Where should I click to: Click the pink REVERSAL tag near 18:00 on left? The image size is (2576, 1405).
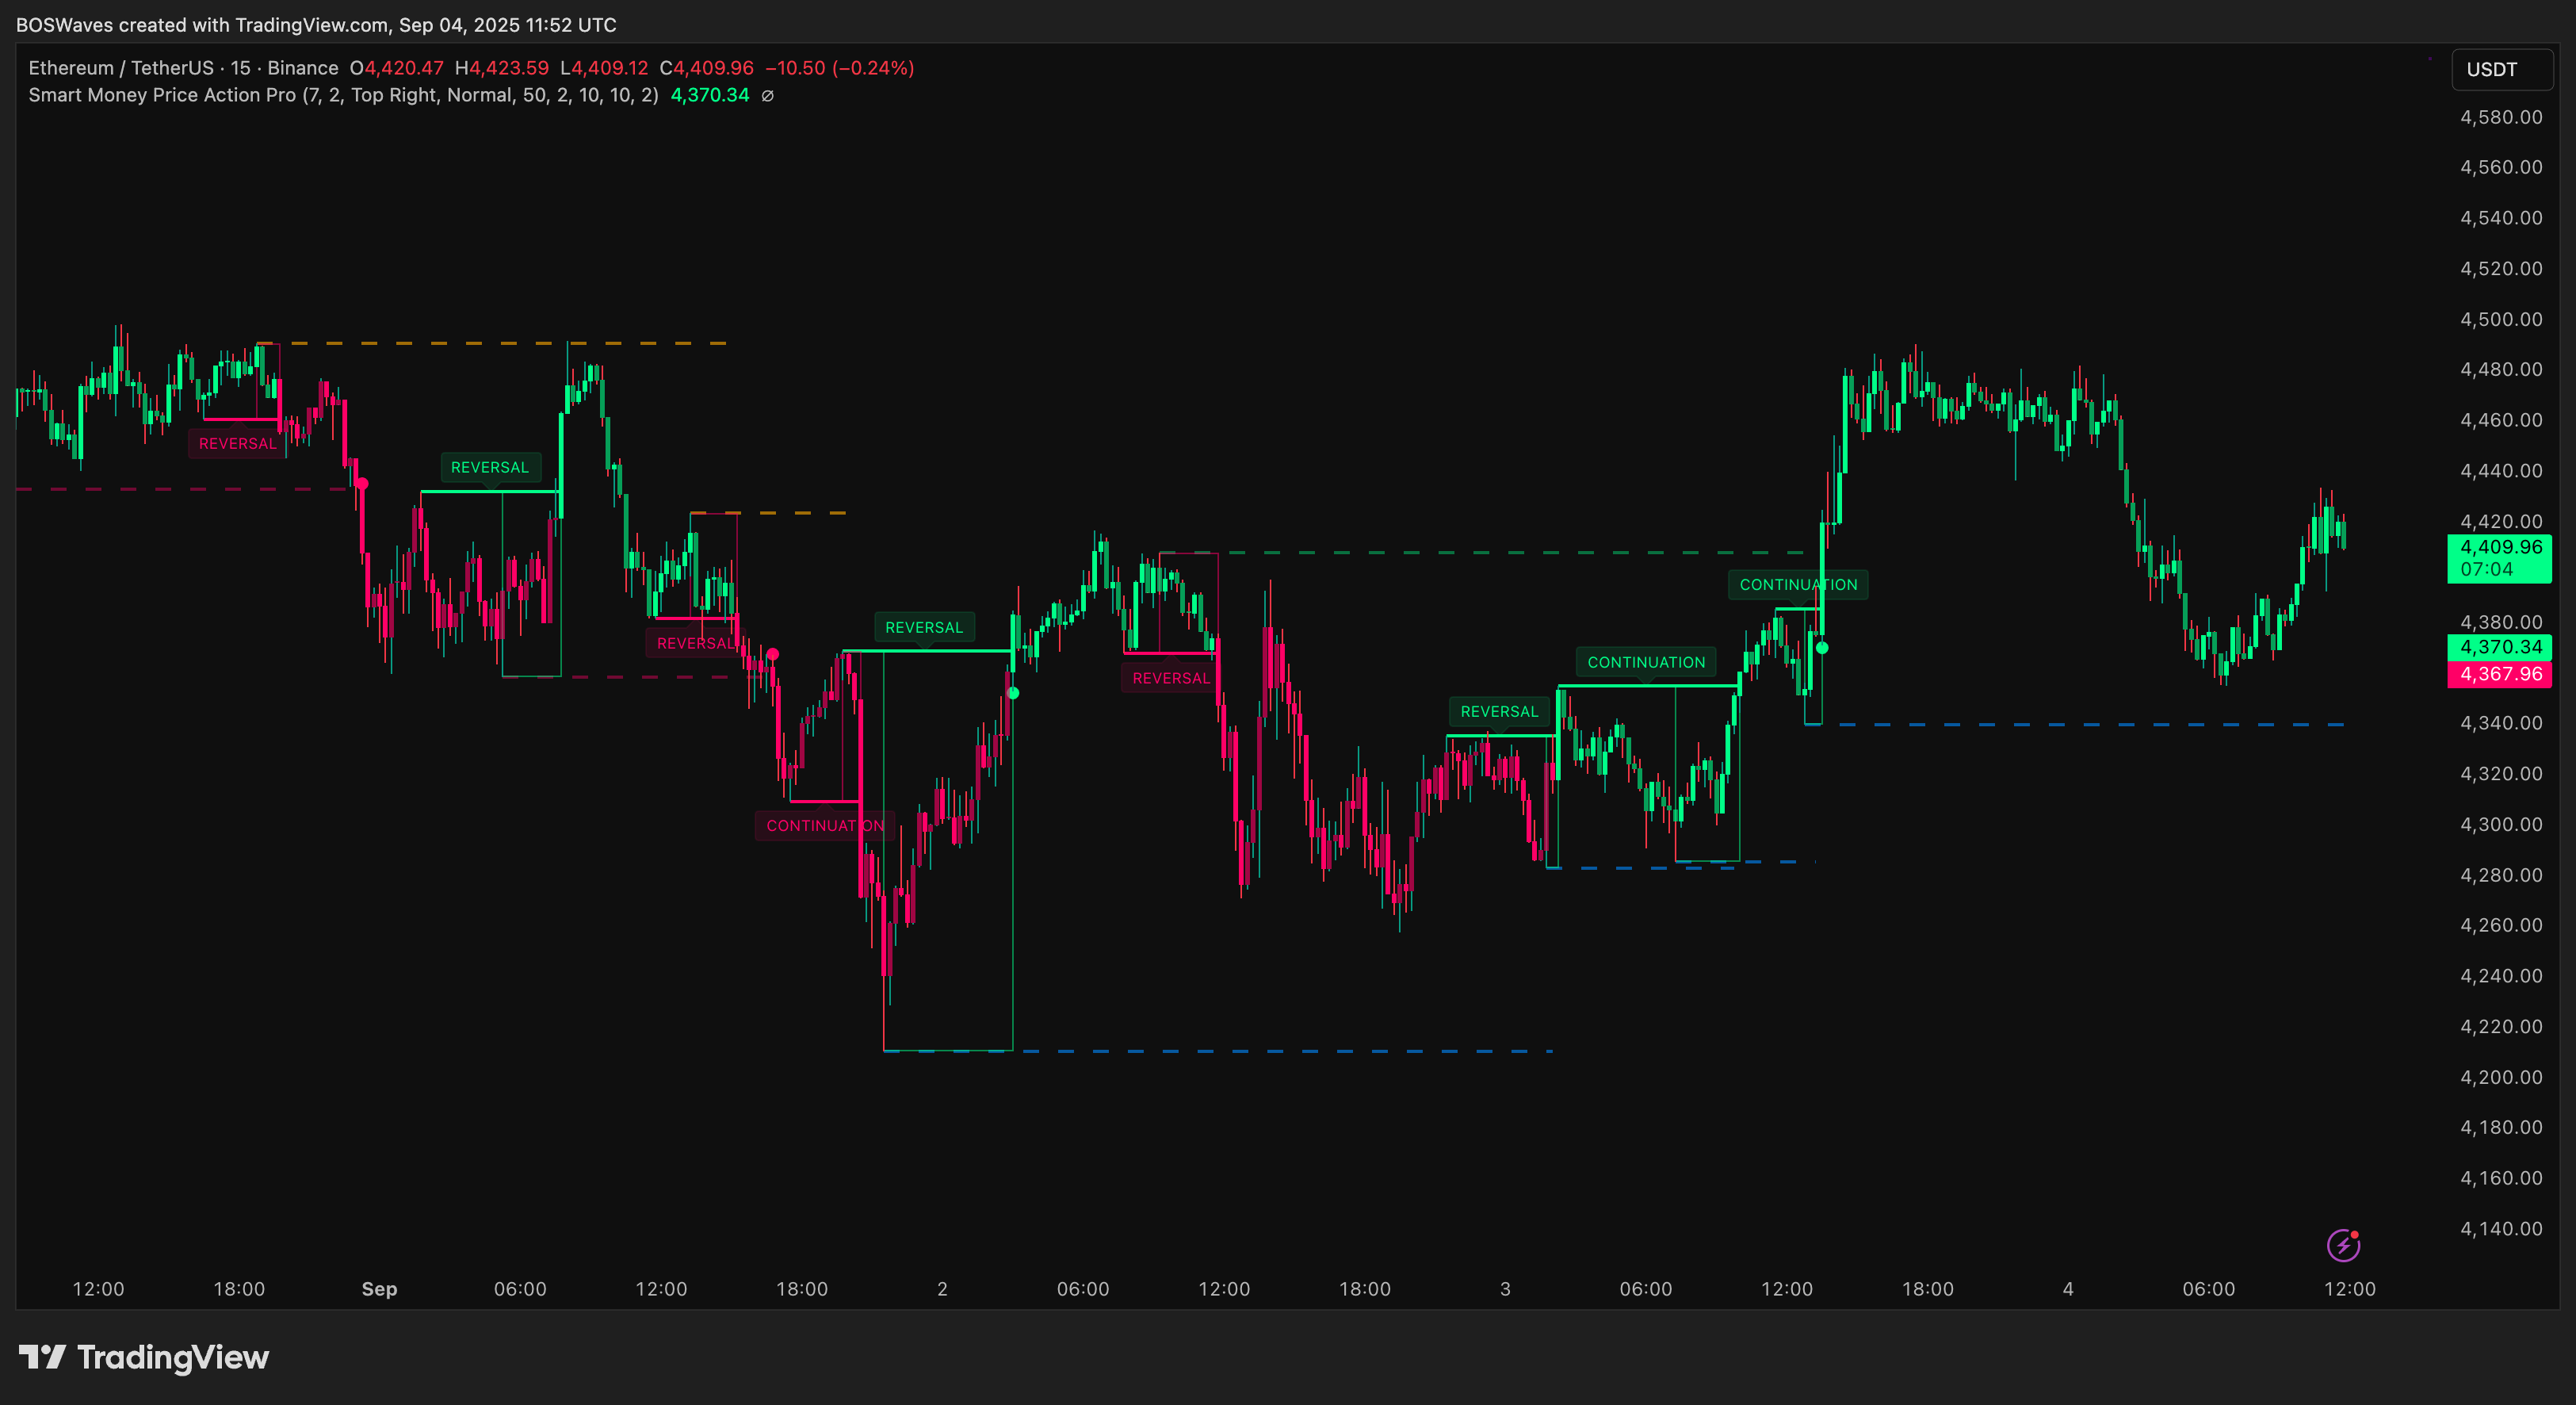237,443
